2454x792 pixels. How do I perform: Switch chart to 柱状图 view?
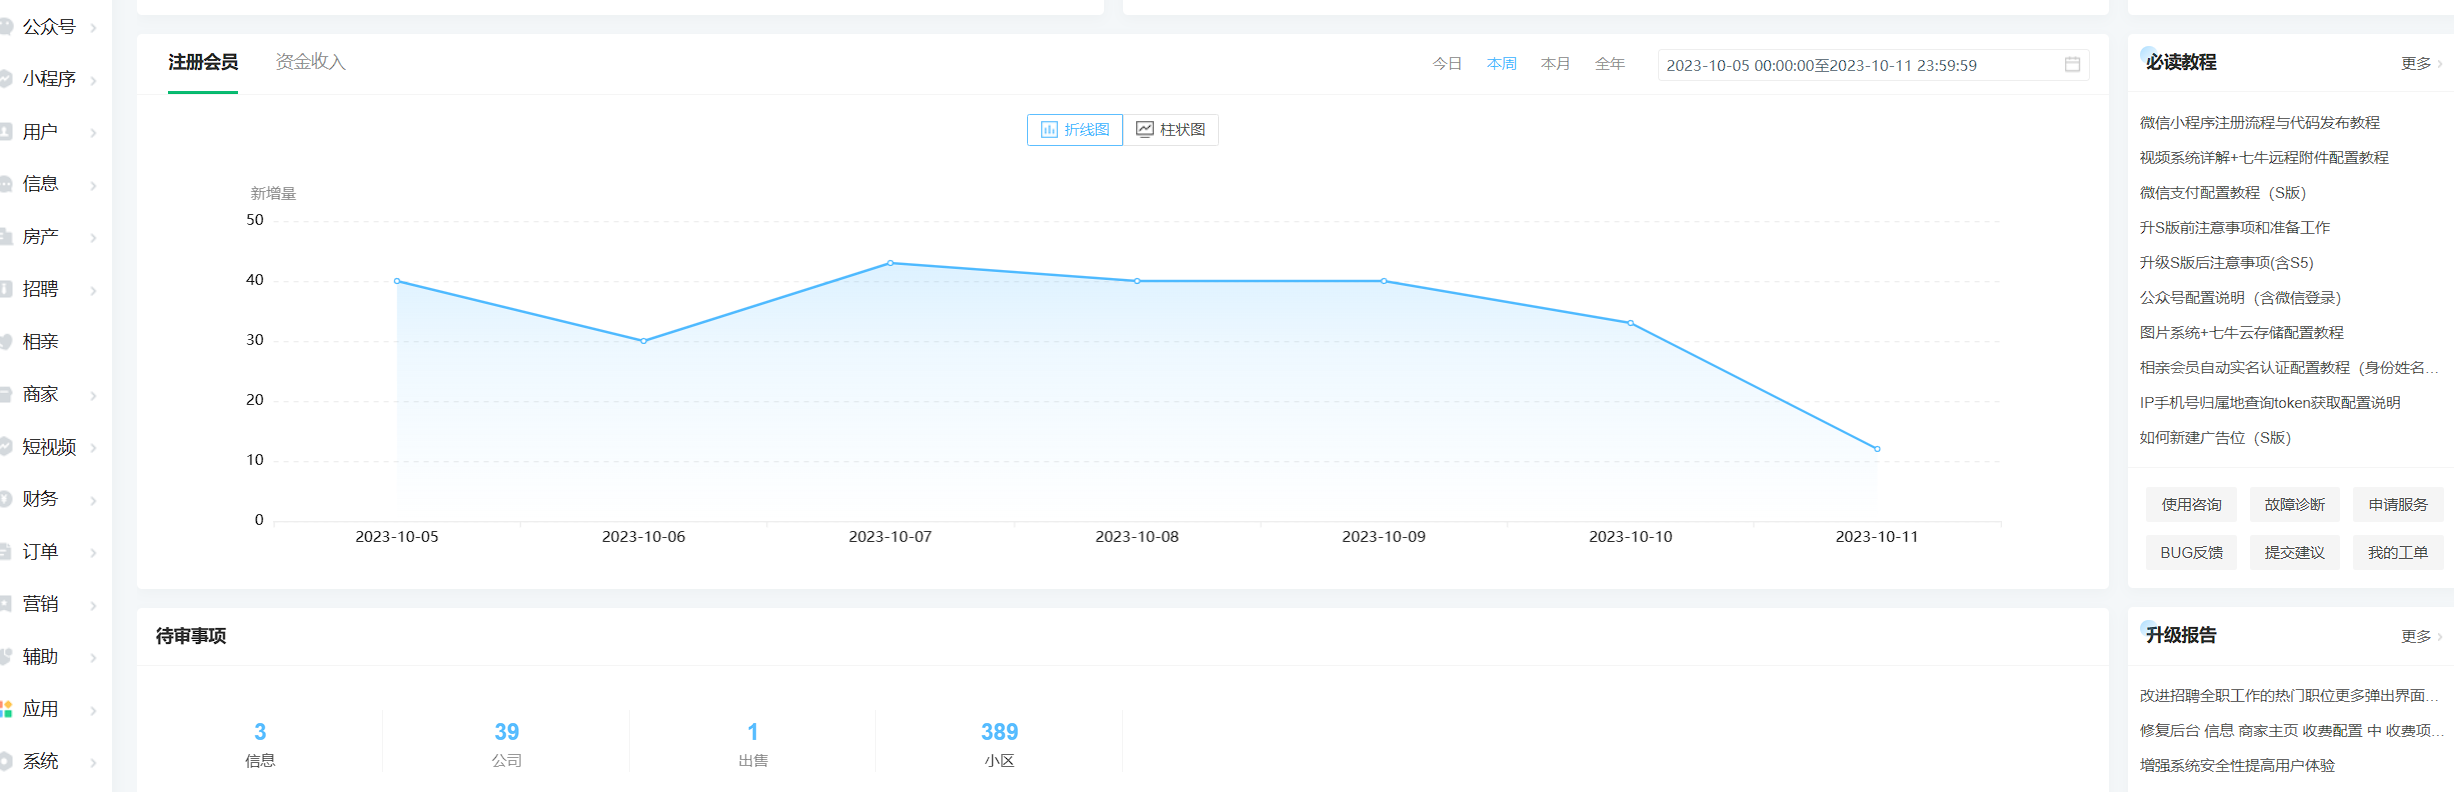1171,130
